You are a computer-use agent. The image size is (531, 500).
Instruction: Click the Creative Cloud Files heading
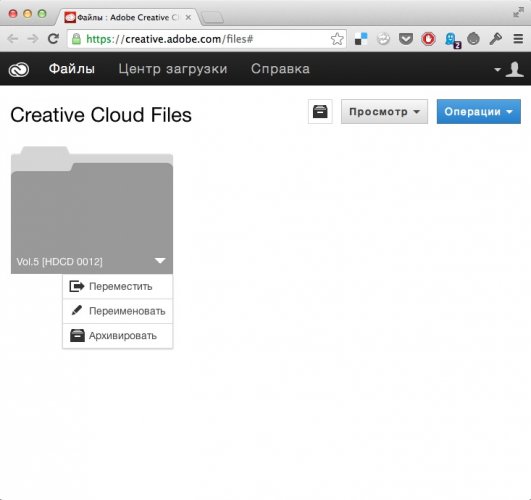click(x=101, y=115)
